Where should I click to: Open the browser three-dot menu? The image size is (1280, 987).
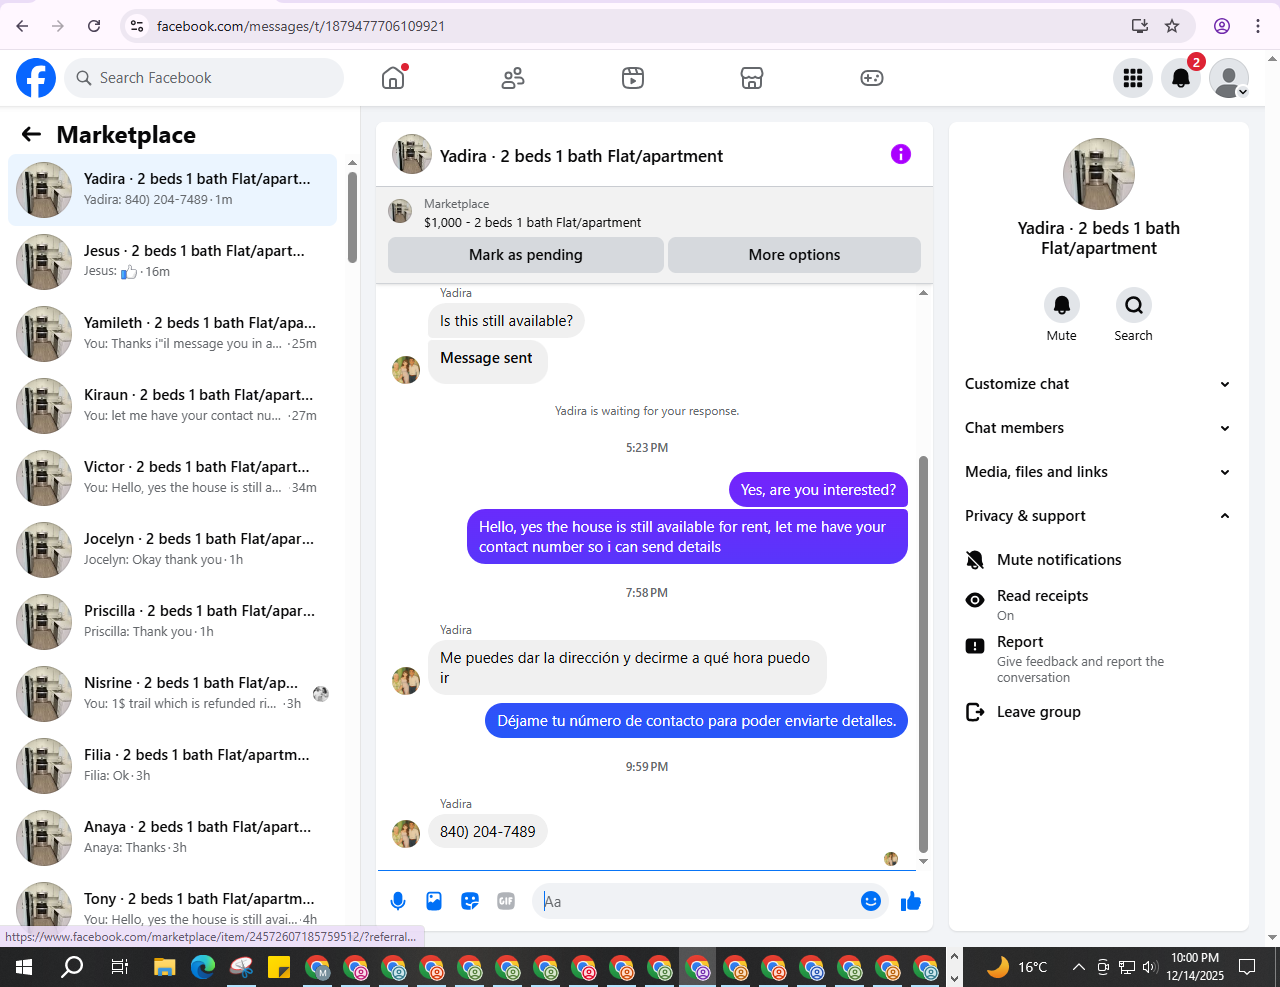1258,26
